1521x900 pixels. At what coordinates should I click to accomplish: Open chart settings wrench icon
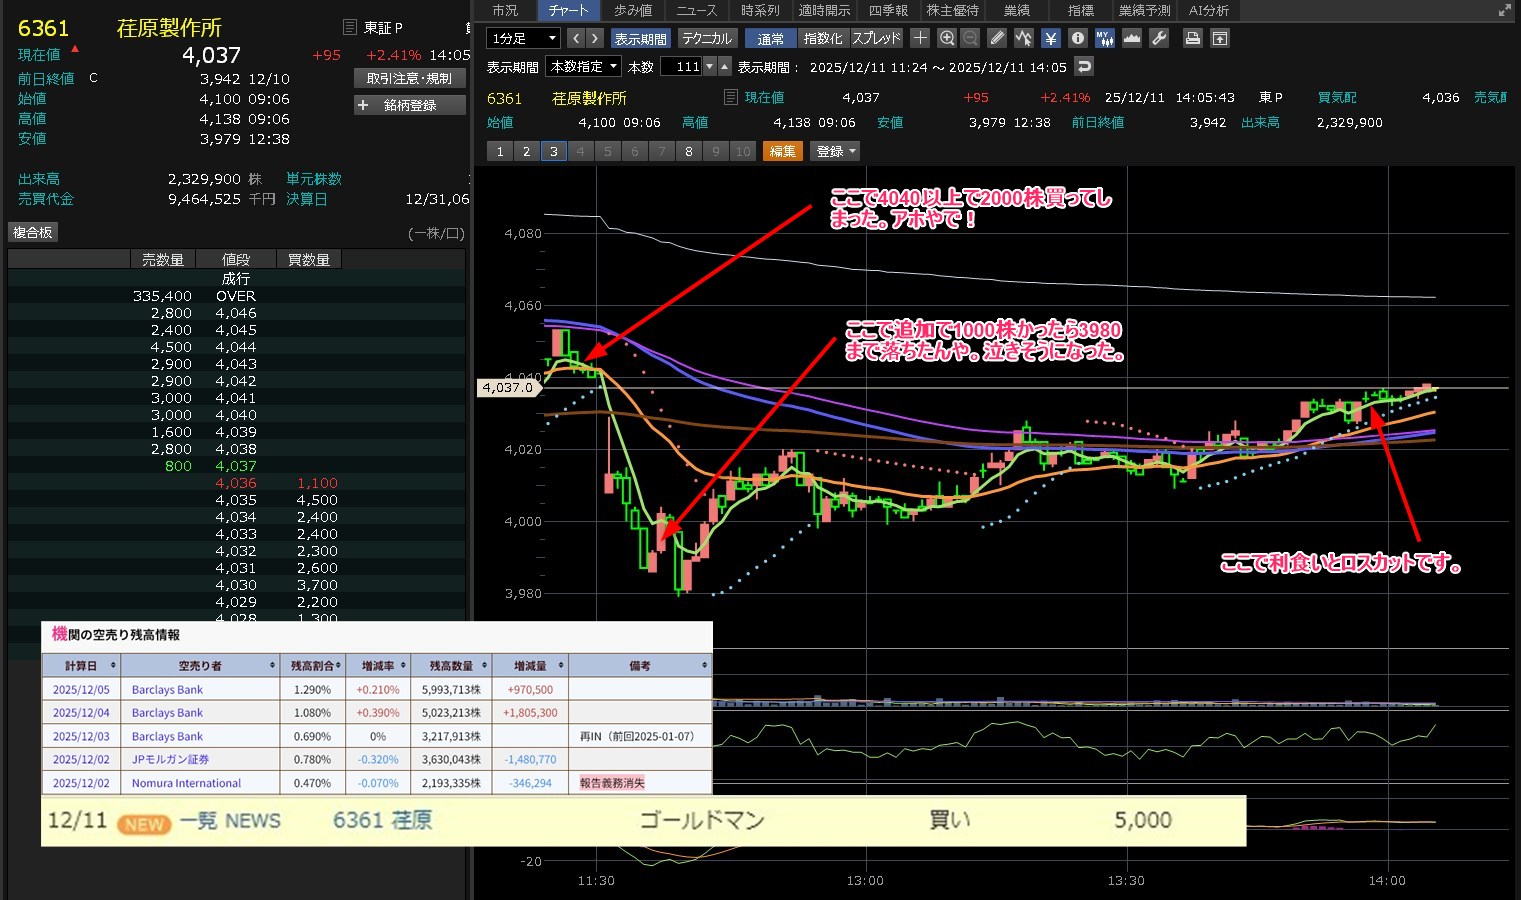pyautogui.click(x=1159, y=38)
